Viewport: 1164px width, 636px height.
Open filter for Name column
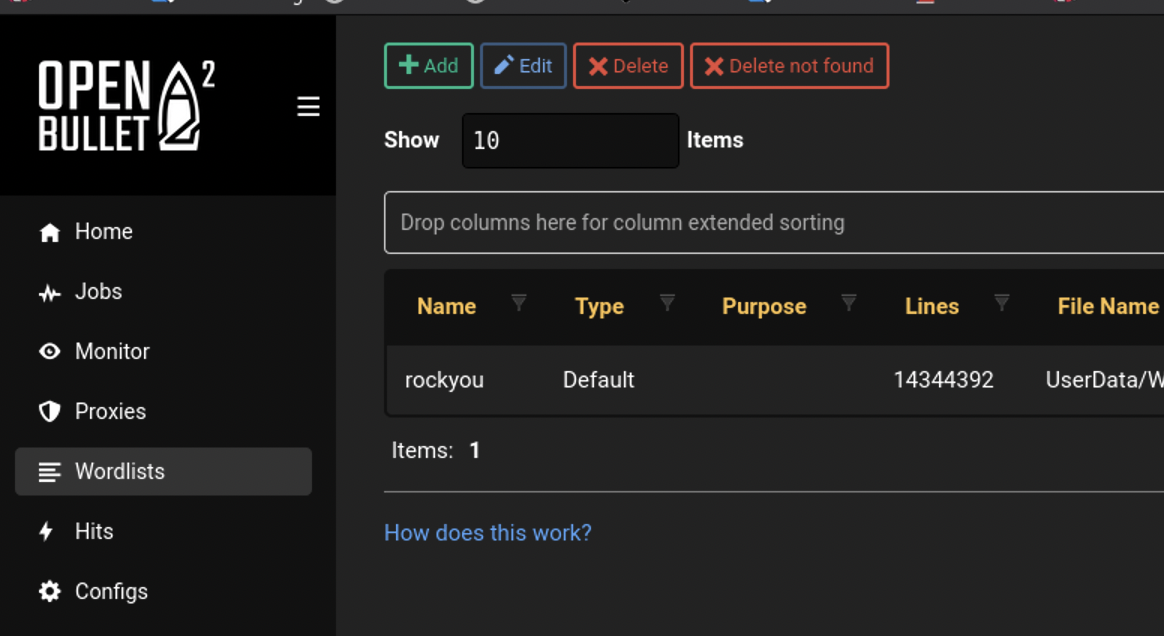(x=519, y=303)
